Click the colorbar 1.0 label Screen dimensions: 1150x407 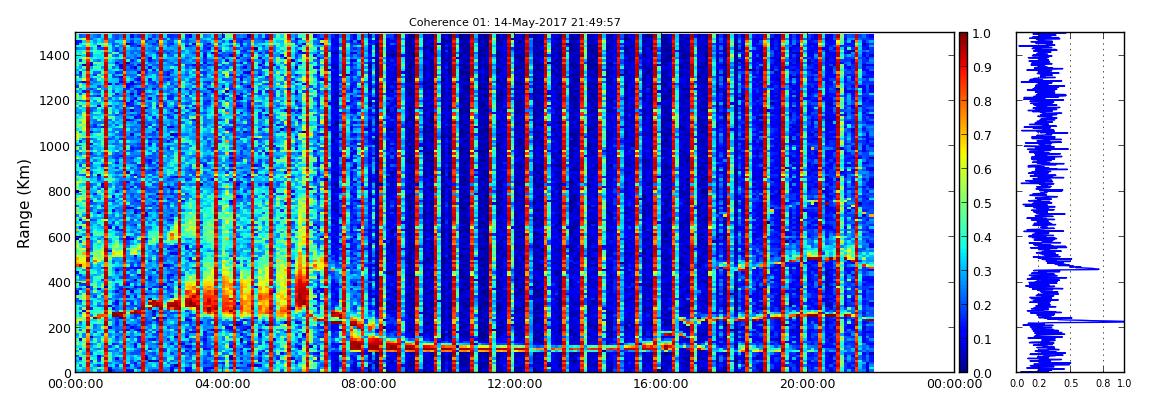point(982,34)
